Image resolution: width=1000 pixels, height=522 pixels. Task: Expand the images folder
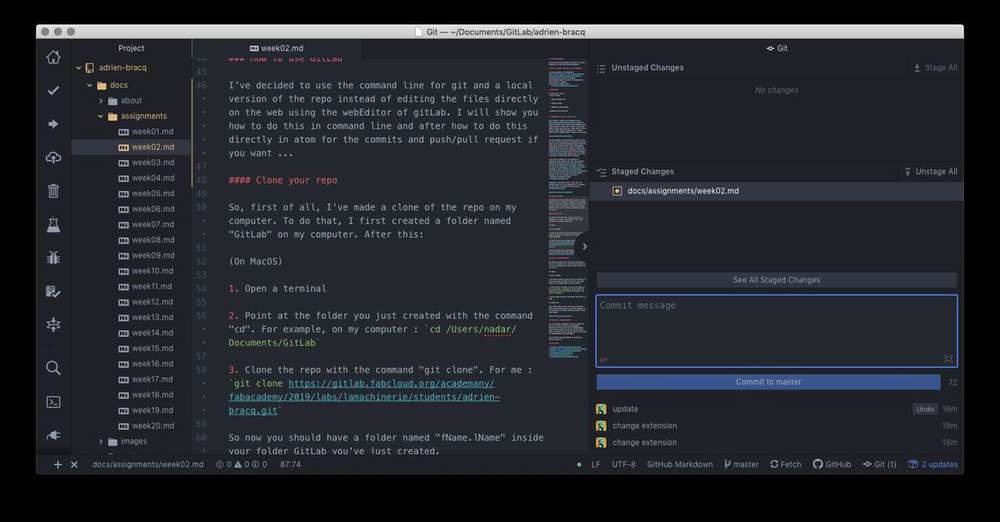click(x=101, y=442)
